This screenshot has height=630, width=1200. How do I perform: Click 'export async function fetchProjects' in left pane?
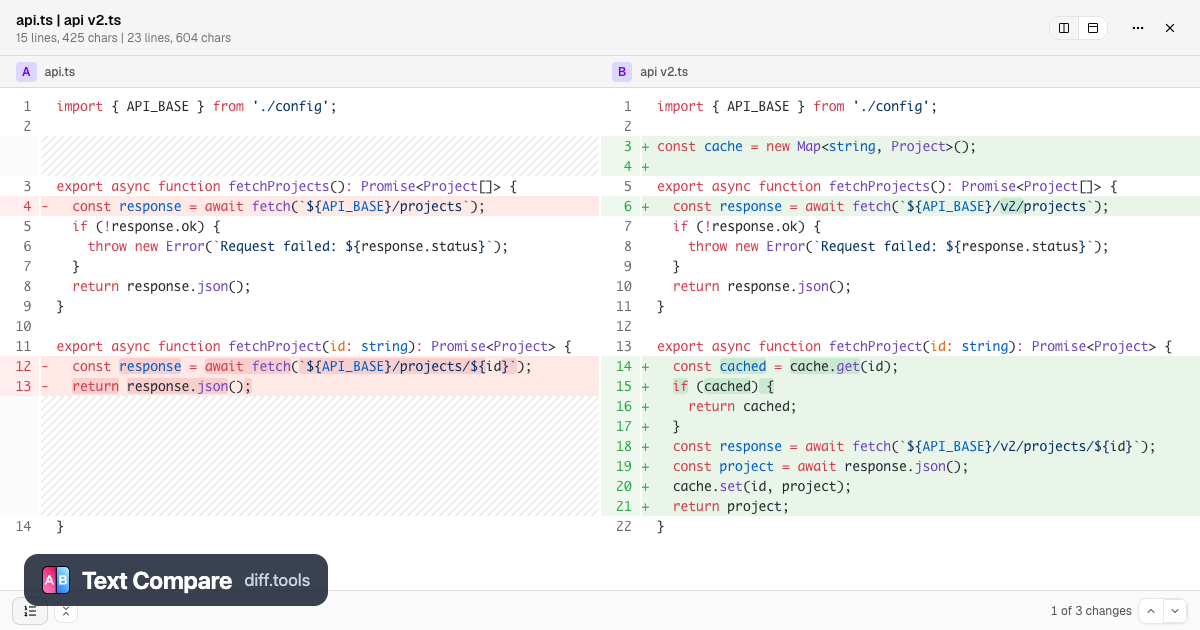[287, 186]
